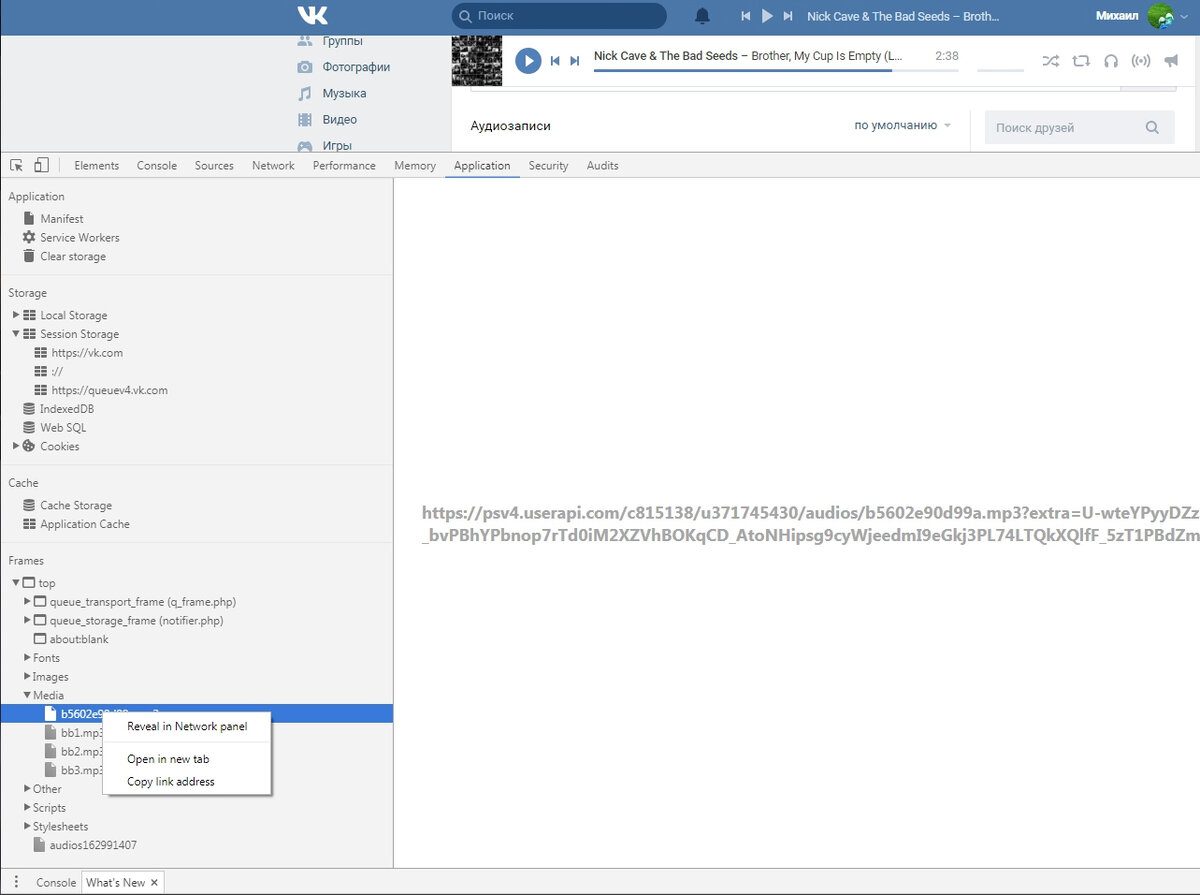Image resolution: width=1200 pixels, height=895 pixels.
Task: Open the по умолчанию sort dropdown
Action: point(903,126)
